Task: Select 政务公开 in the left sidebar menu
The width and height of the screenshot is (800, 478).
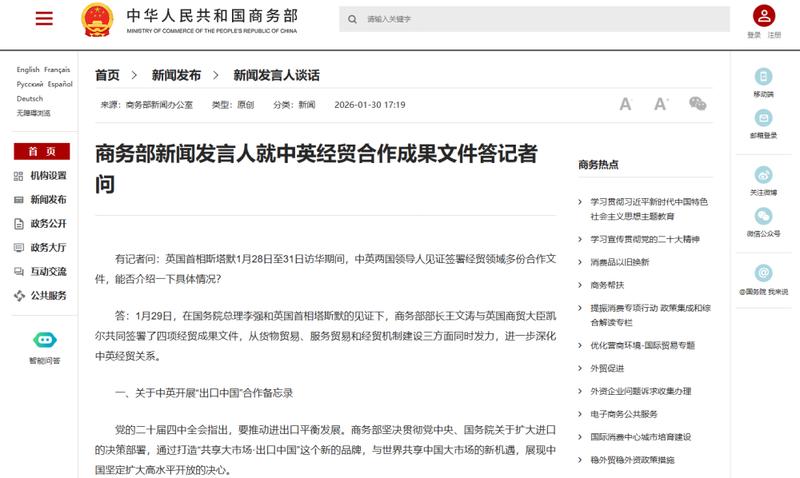Action: 48,224
